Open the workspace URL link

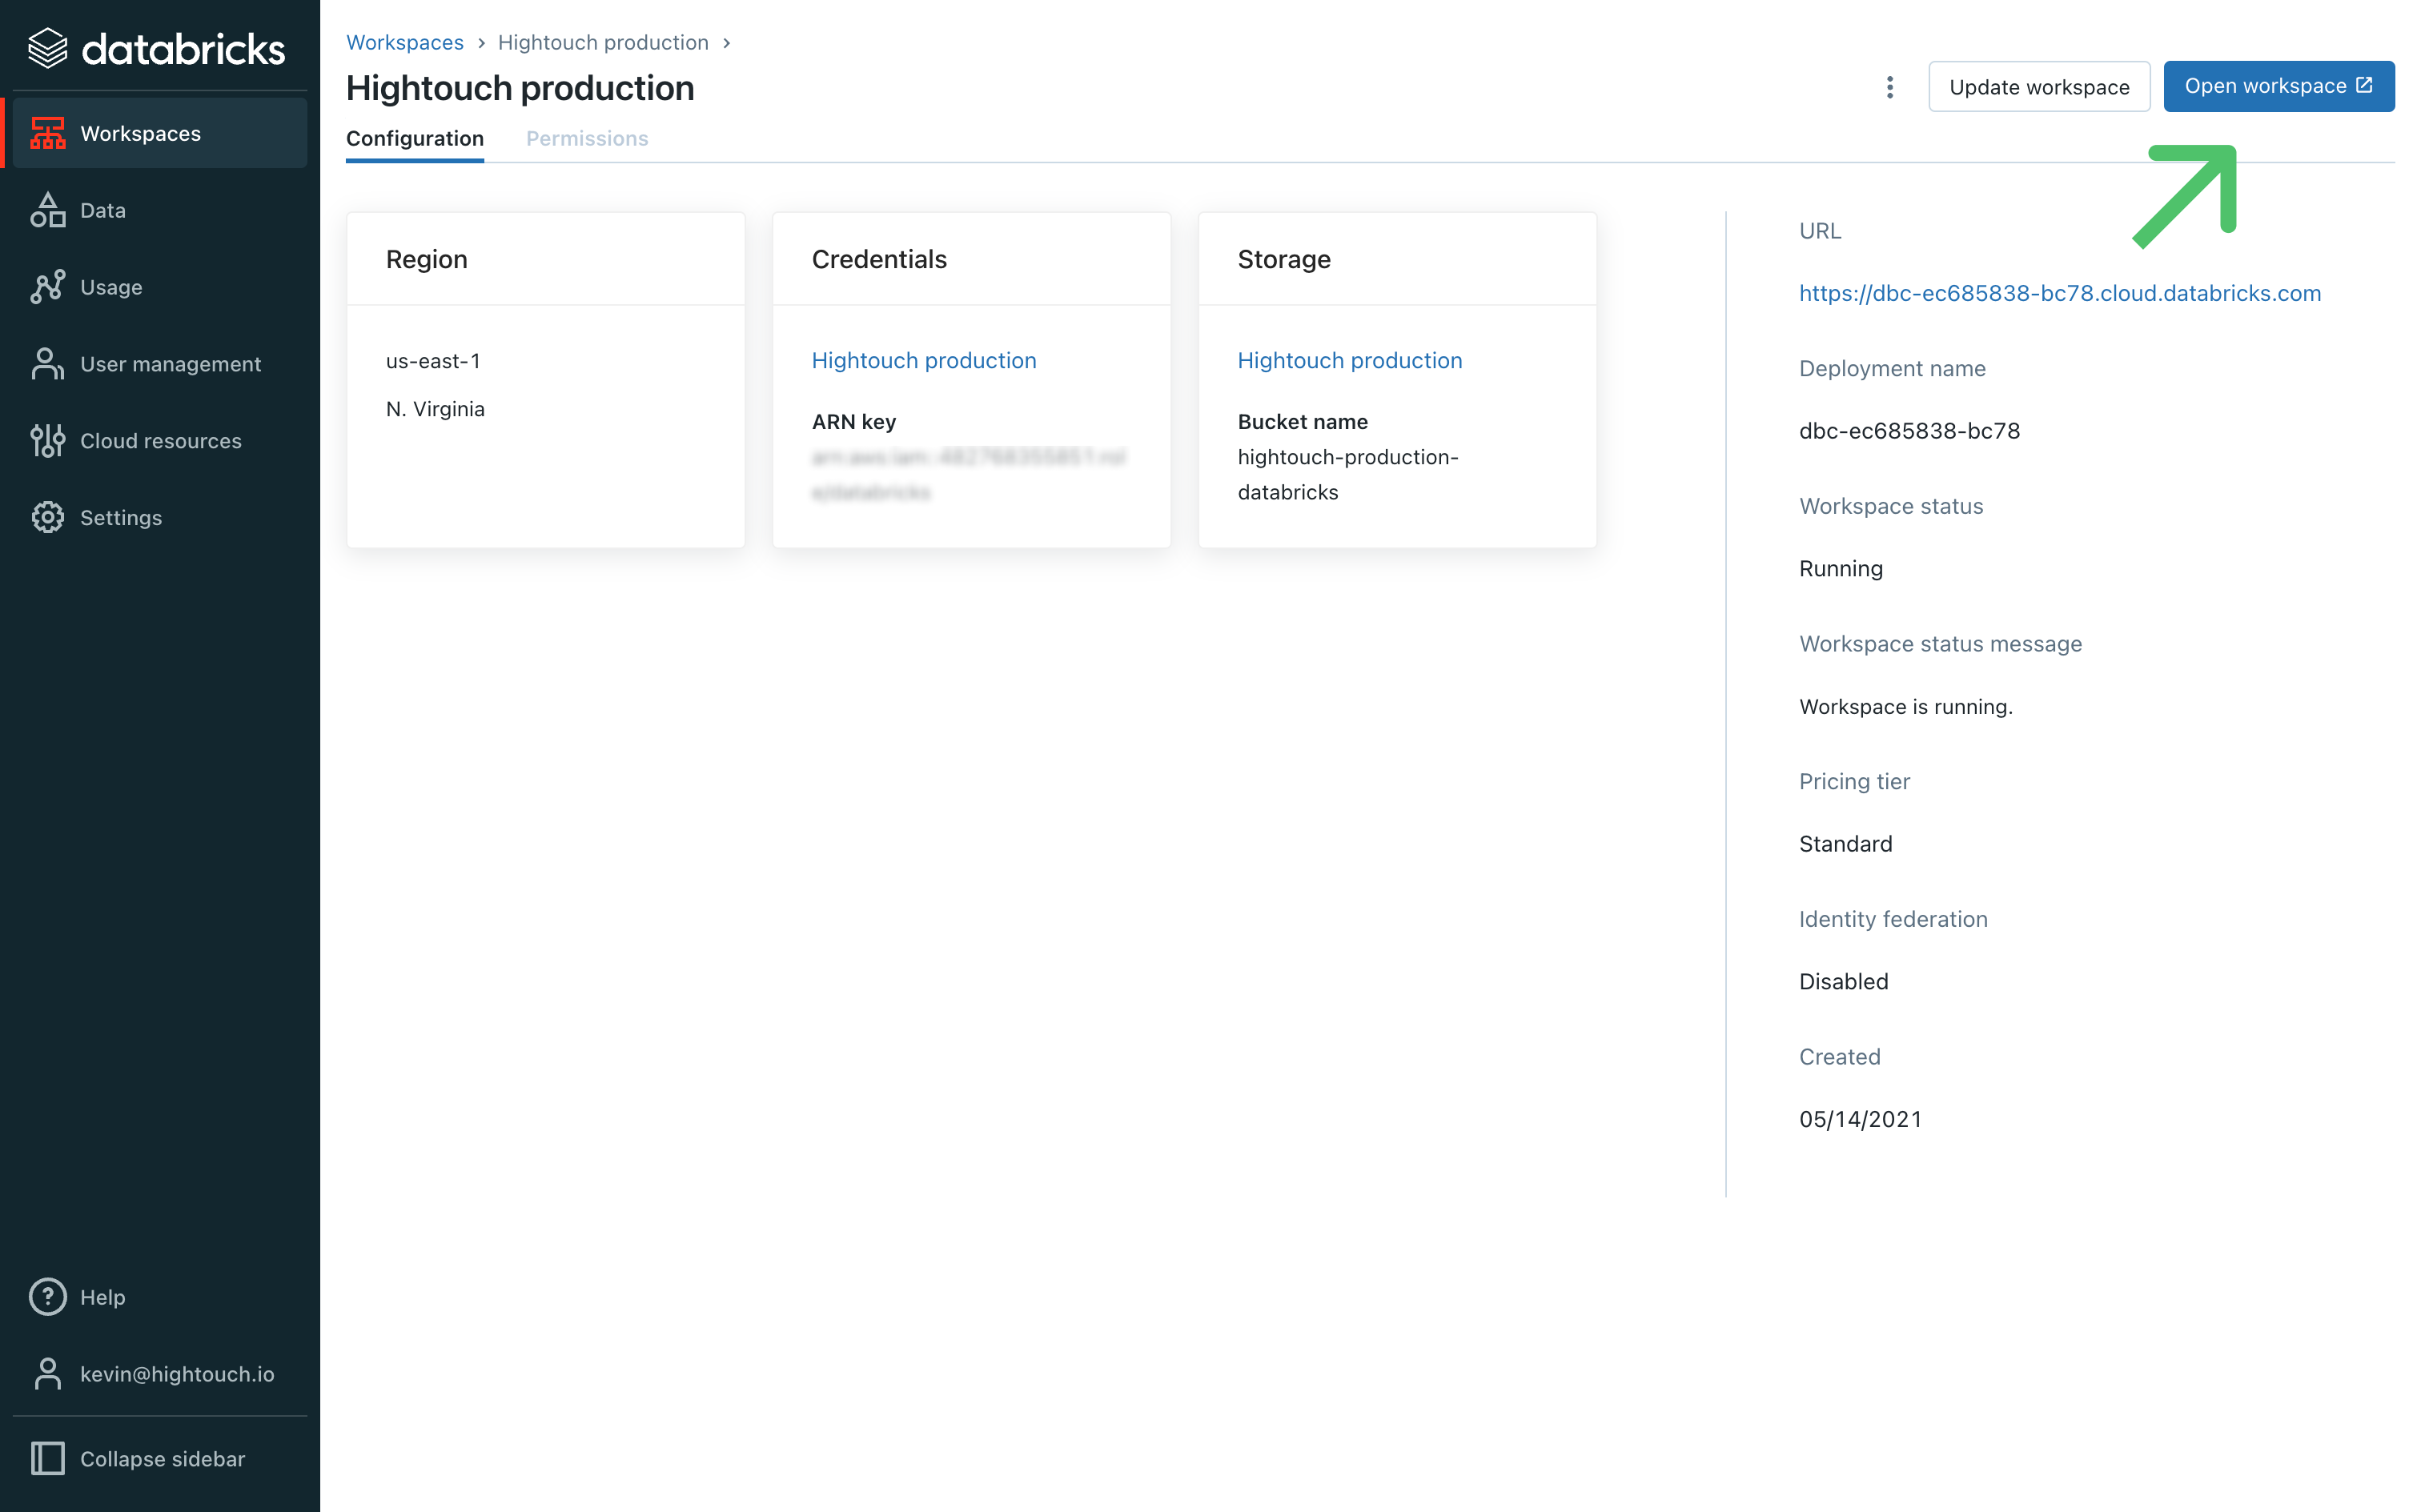point(2060,293)
